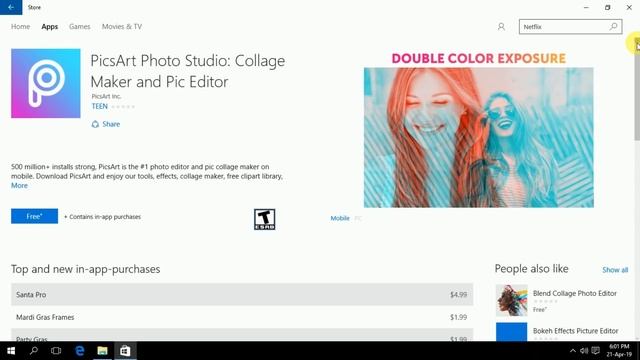Click the ESRB Teen rating icon
Viewport: 640px width, 360px height.
264,219
